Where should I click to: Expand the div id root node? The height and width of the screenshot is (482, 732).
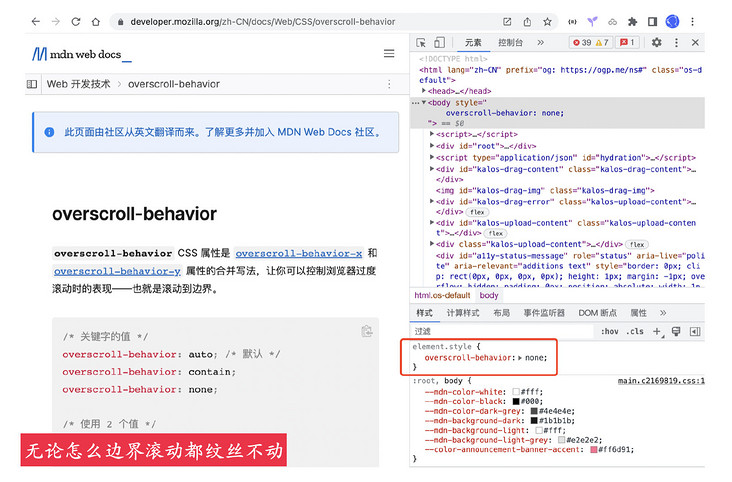point(432,146)
